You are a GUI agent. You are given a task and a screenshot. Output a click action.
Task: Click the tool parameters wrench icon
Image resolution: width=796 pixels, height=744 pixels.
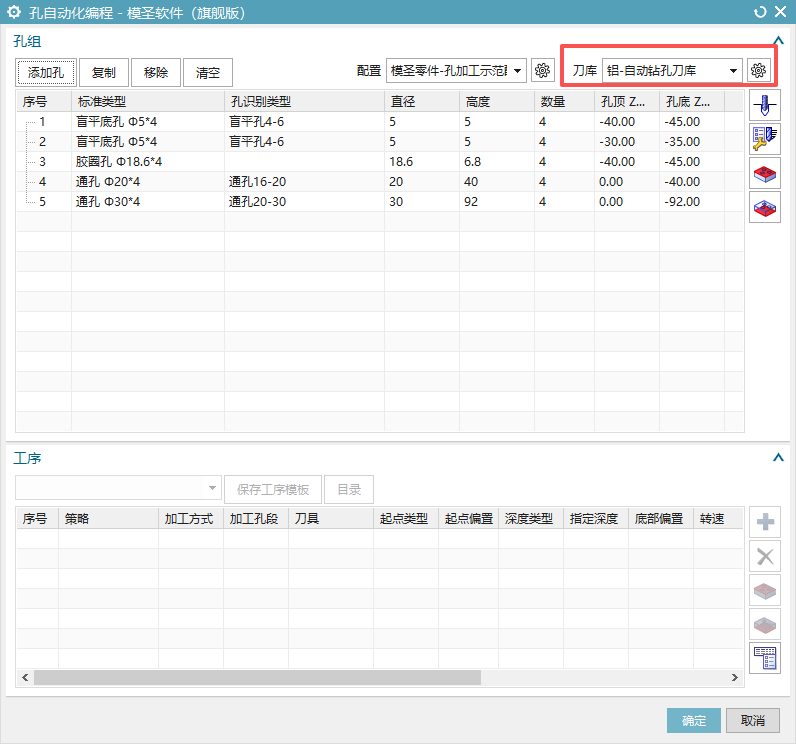tap(765, 140)
